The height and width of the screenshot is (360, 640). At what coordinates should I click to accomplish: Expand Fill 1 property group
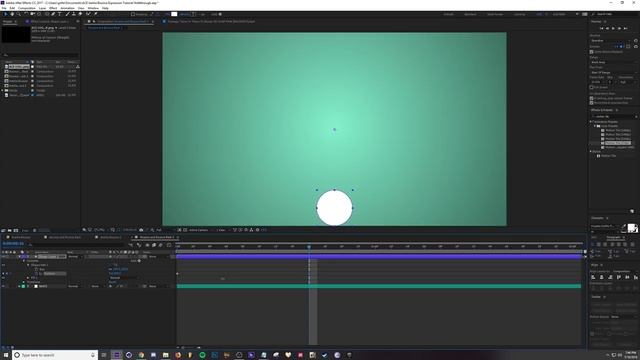[x=28, y=278]
